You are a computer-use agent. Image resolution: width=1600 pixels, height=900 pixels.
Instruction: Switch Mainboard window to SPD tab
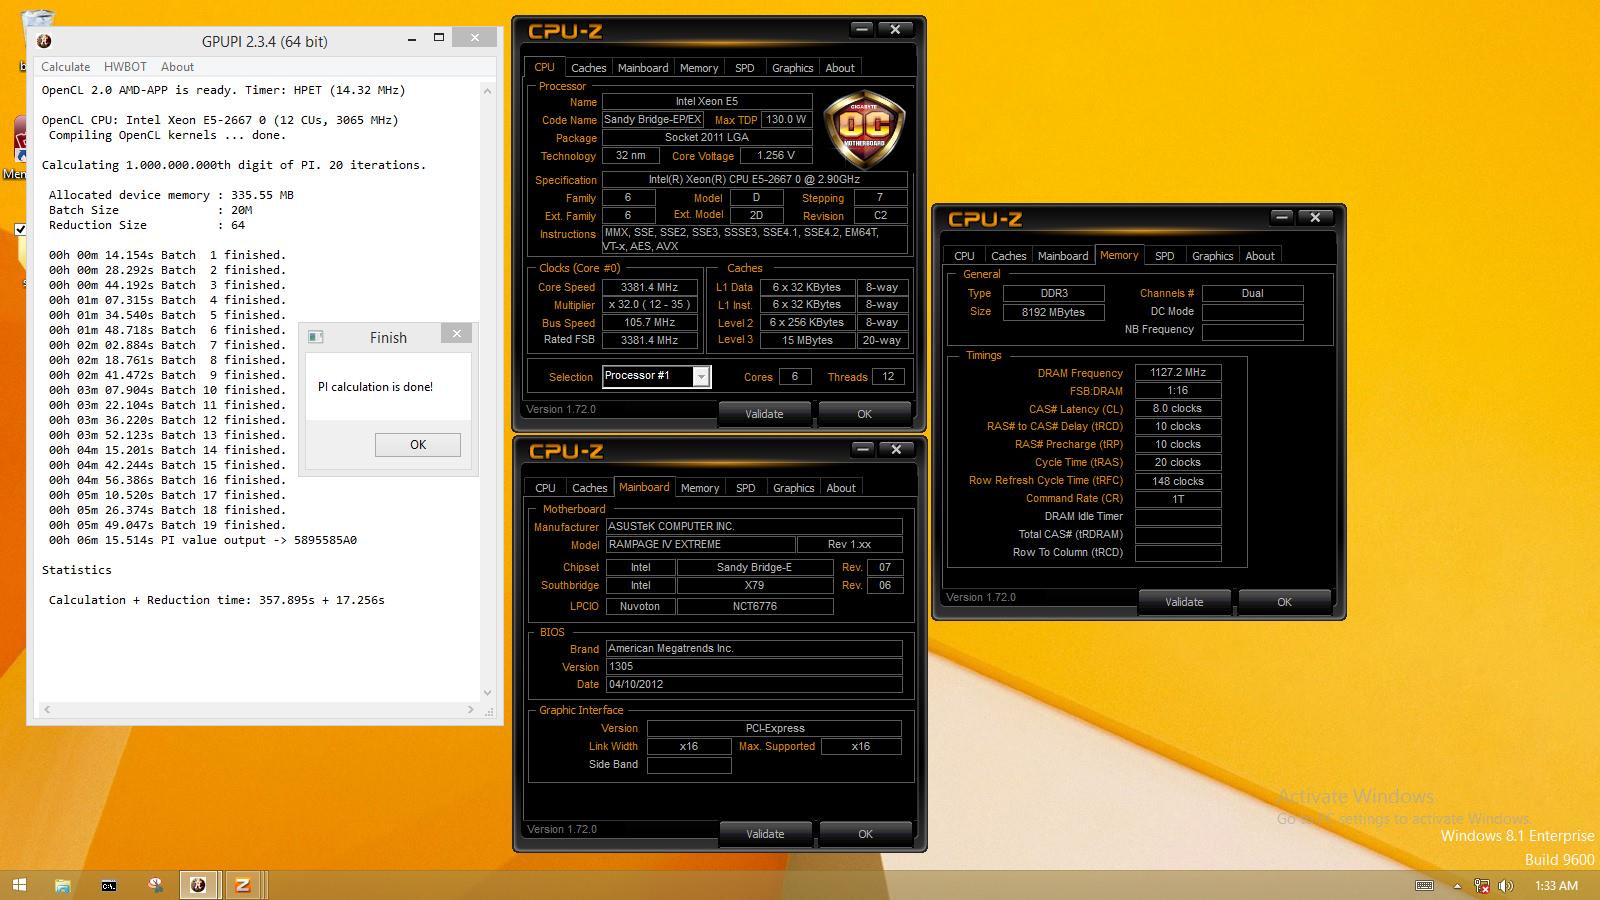pyautogui.click(x=746, y=488)
